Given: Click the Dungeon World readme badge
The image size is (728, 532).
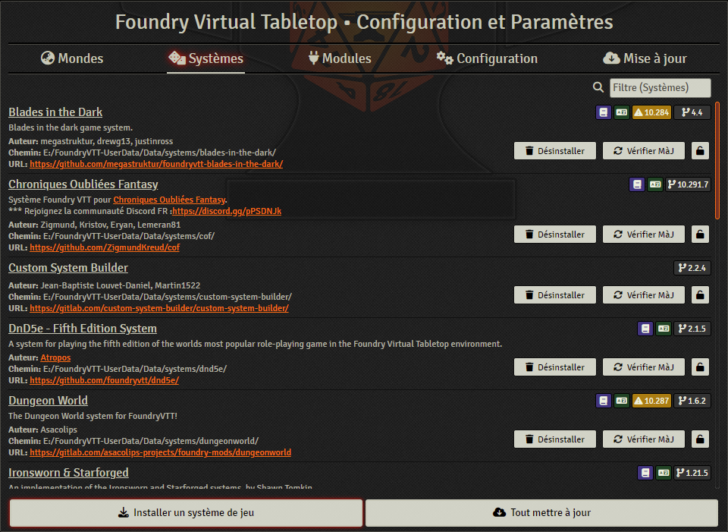Looking at the screenshot, I should 603,401.
